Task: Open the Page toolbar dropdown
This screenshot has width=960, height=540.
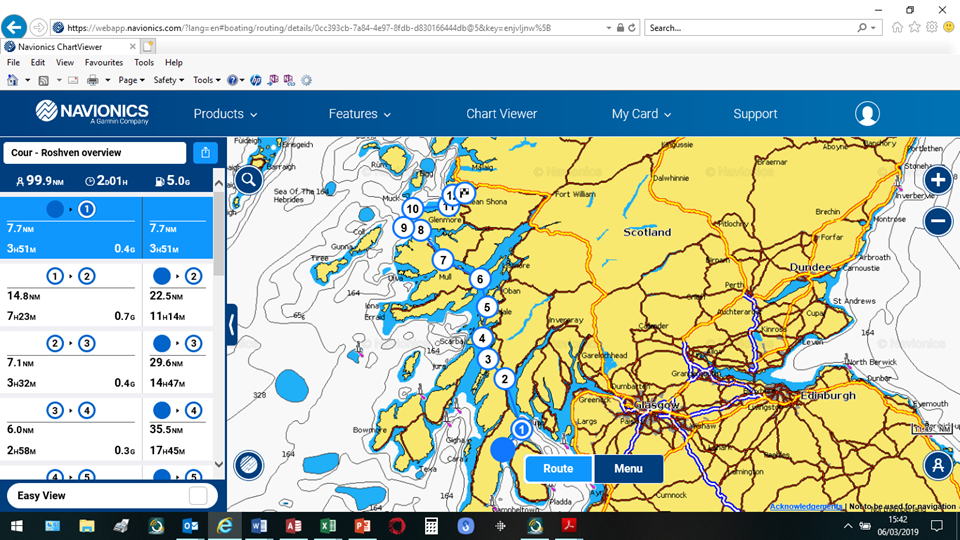Action: 131,80
